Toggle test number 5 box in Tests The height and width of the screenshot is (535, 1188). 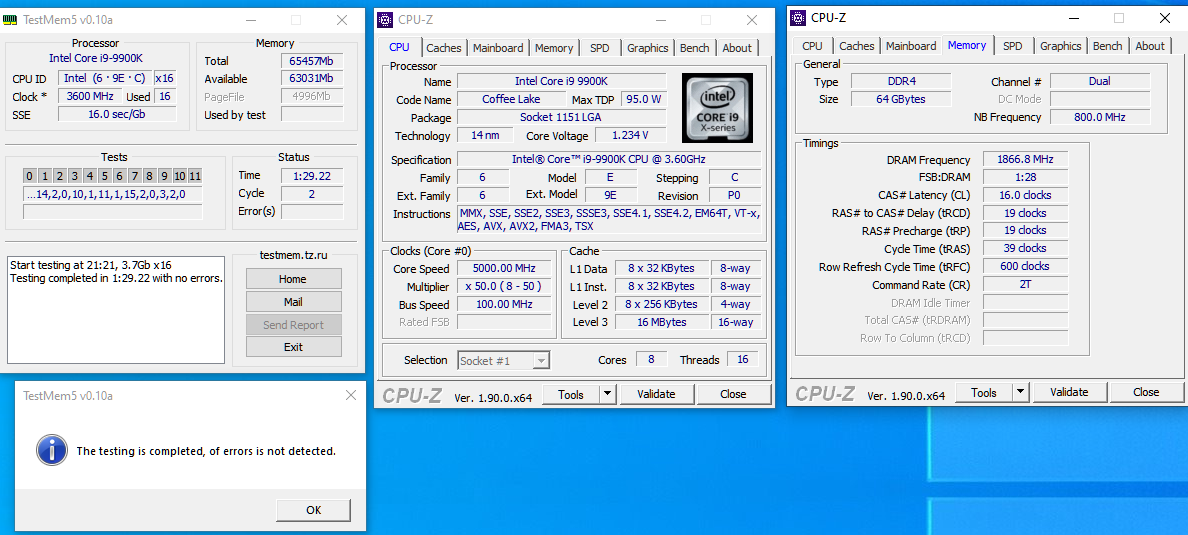[x=105, y=176]
